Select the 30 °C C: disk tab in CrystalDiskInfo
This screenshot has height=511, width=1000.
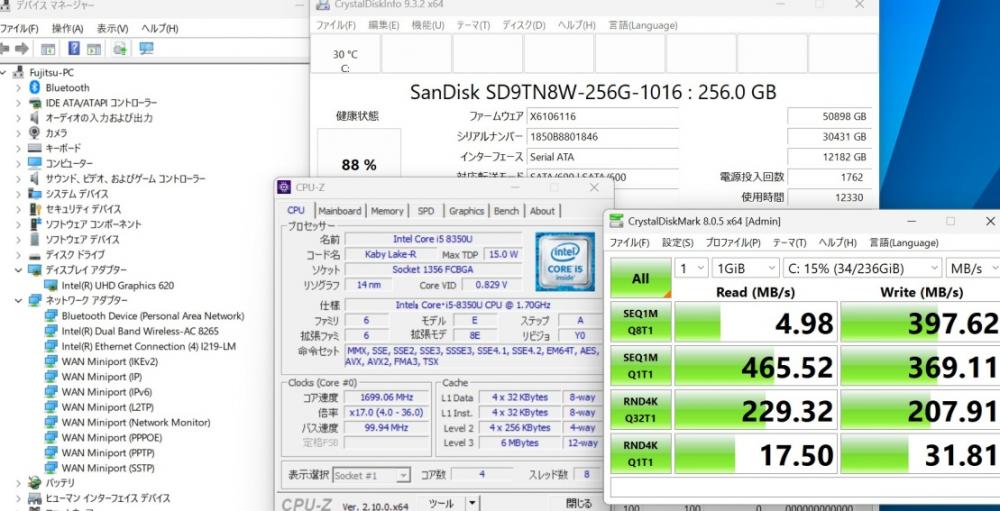(x=345, y=54)
